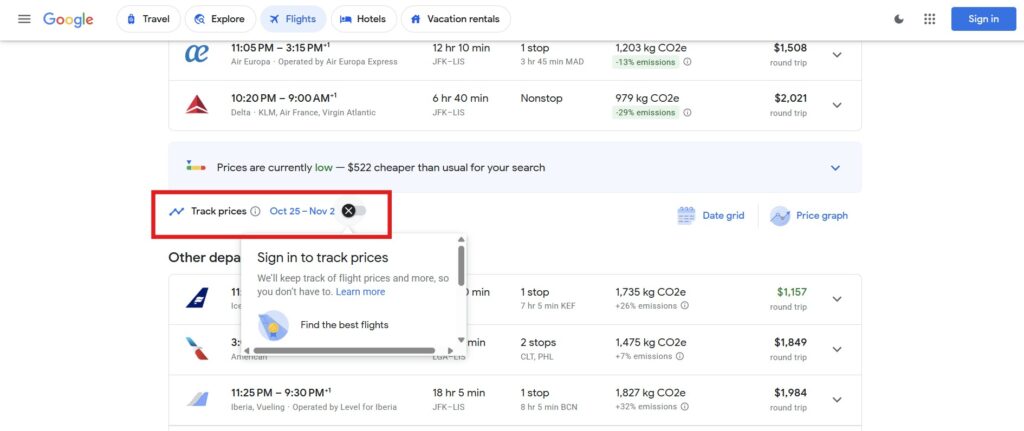
Task: Switch to the Hotels tab
Action: 362,19
